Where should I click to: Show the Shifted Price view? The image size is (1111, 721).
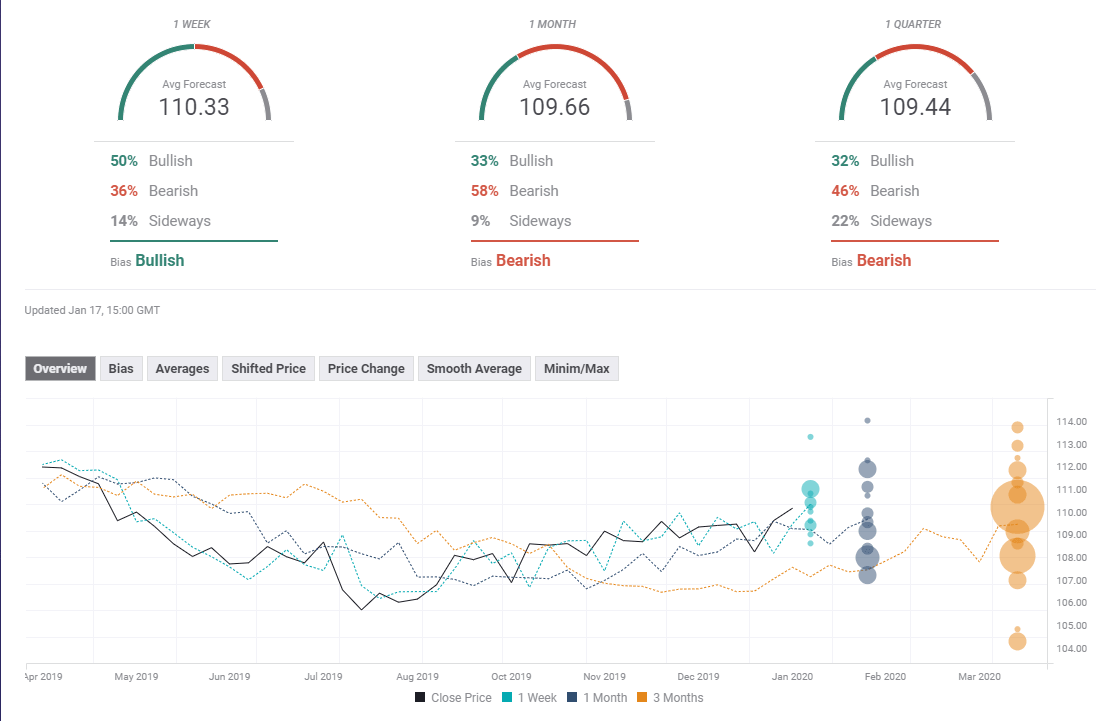(x=268, y=369)
